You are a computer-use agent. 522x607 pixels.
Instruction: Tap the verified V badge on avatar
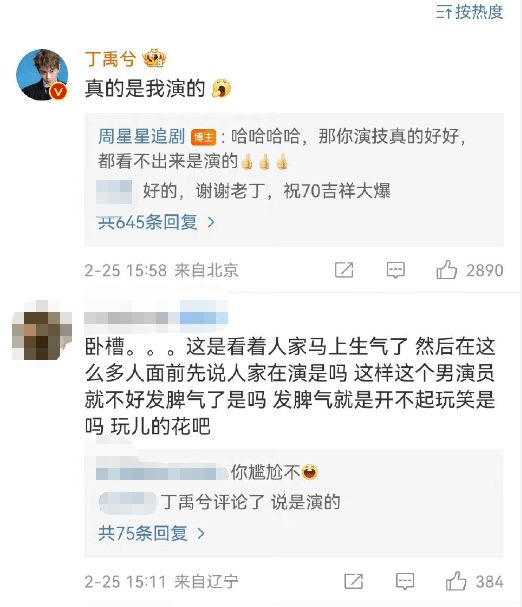(x=59, y=92)
